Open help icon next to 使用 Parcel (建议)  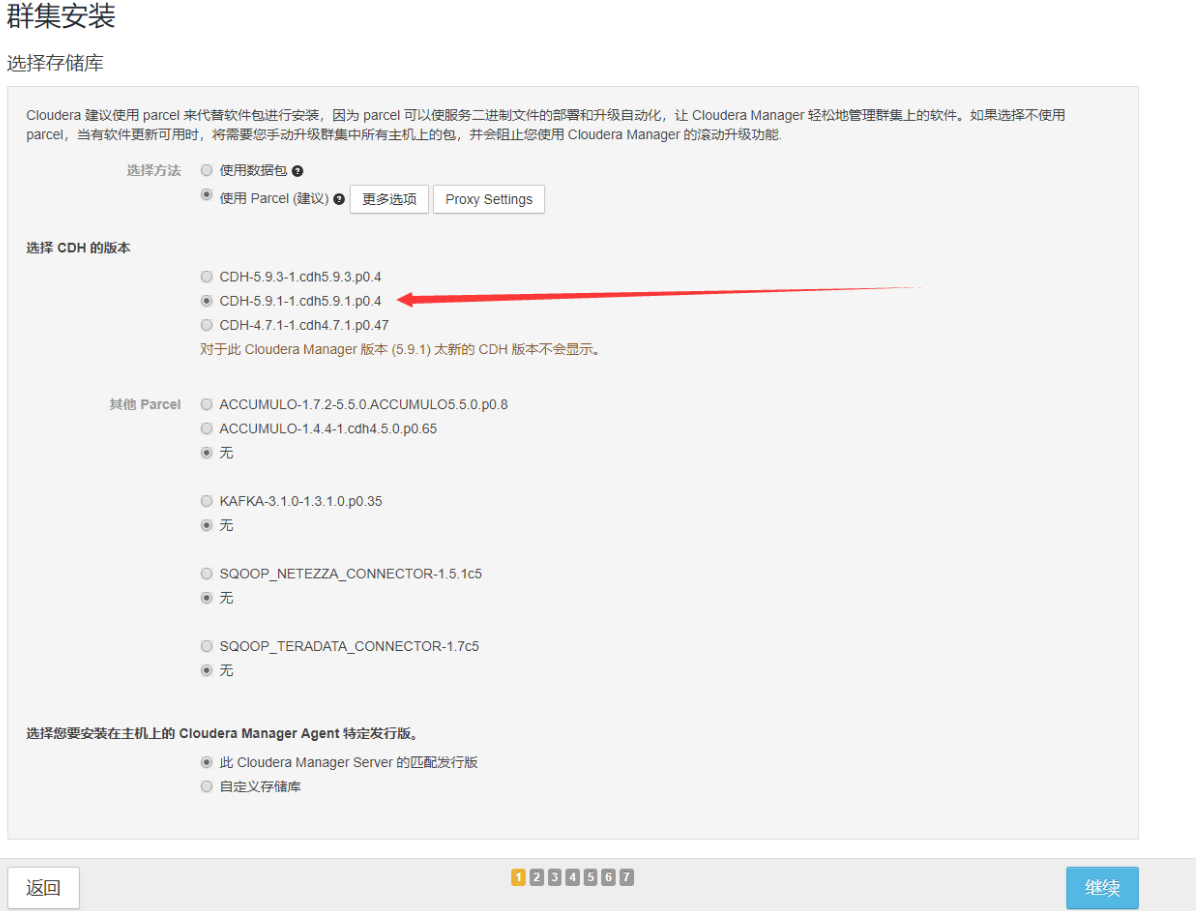point(339,199)
